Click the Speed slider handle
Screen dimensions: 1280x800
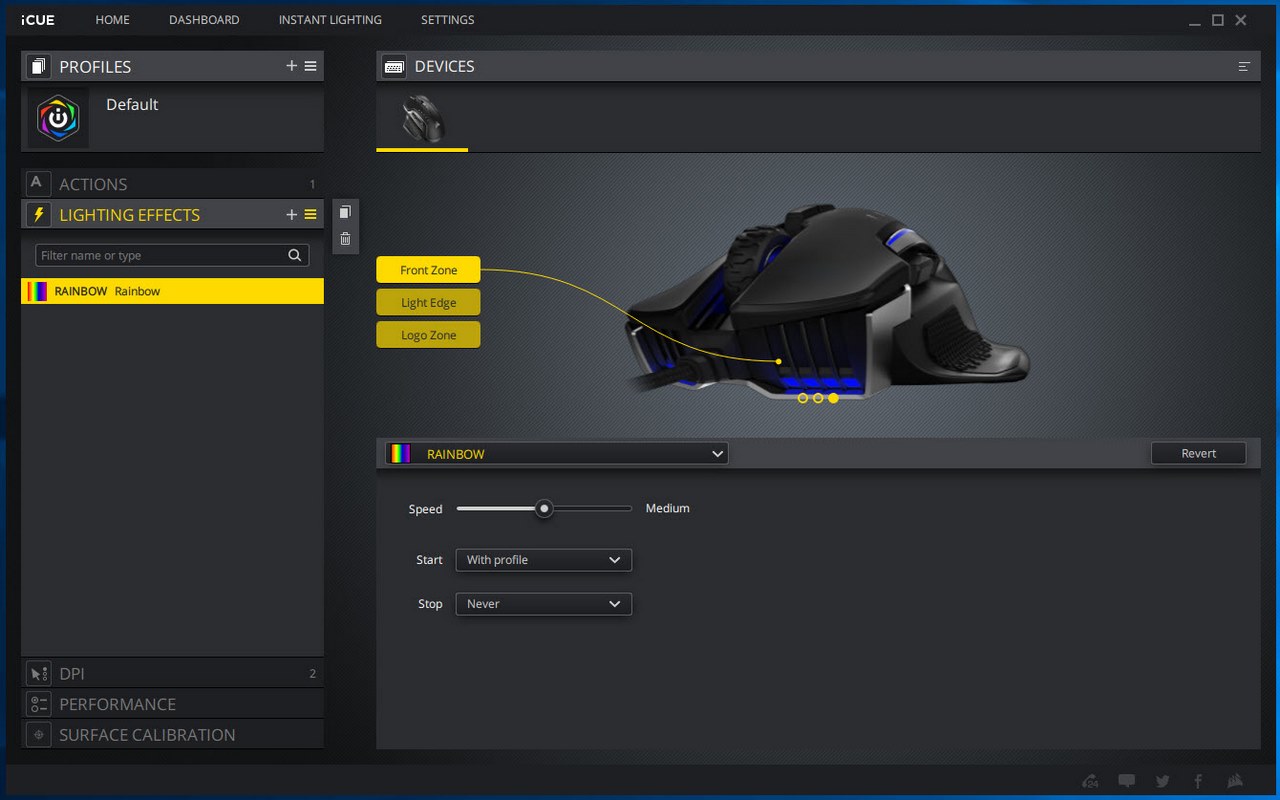pos(544,508)
